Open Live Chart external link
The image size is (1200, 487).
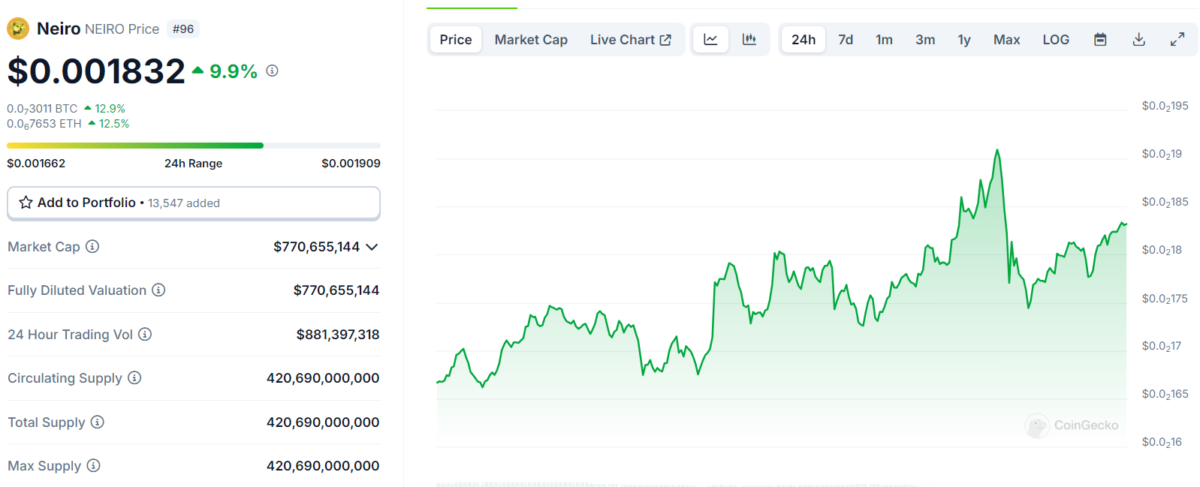pyautogui.click(x=630, y=40)
